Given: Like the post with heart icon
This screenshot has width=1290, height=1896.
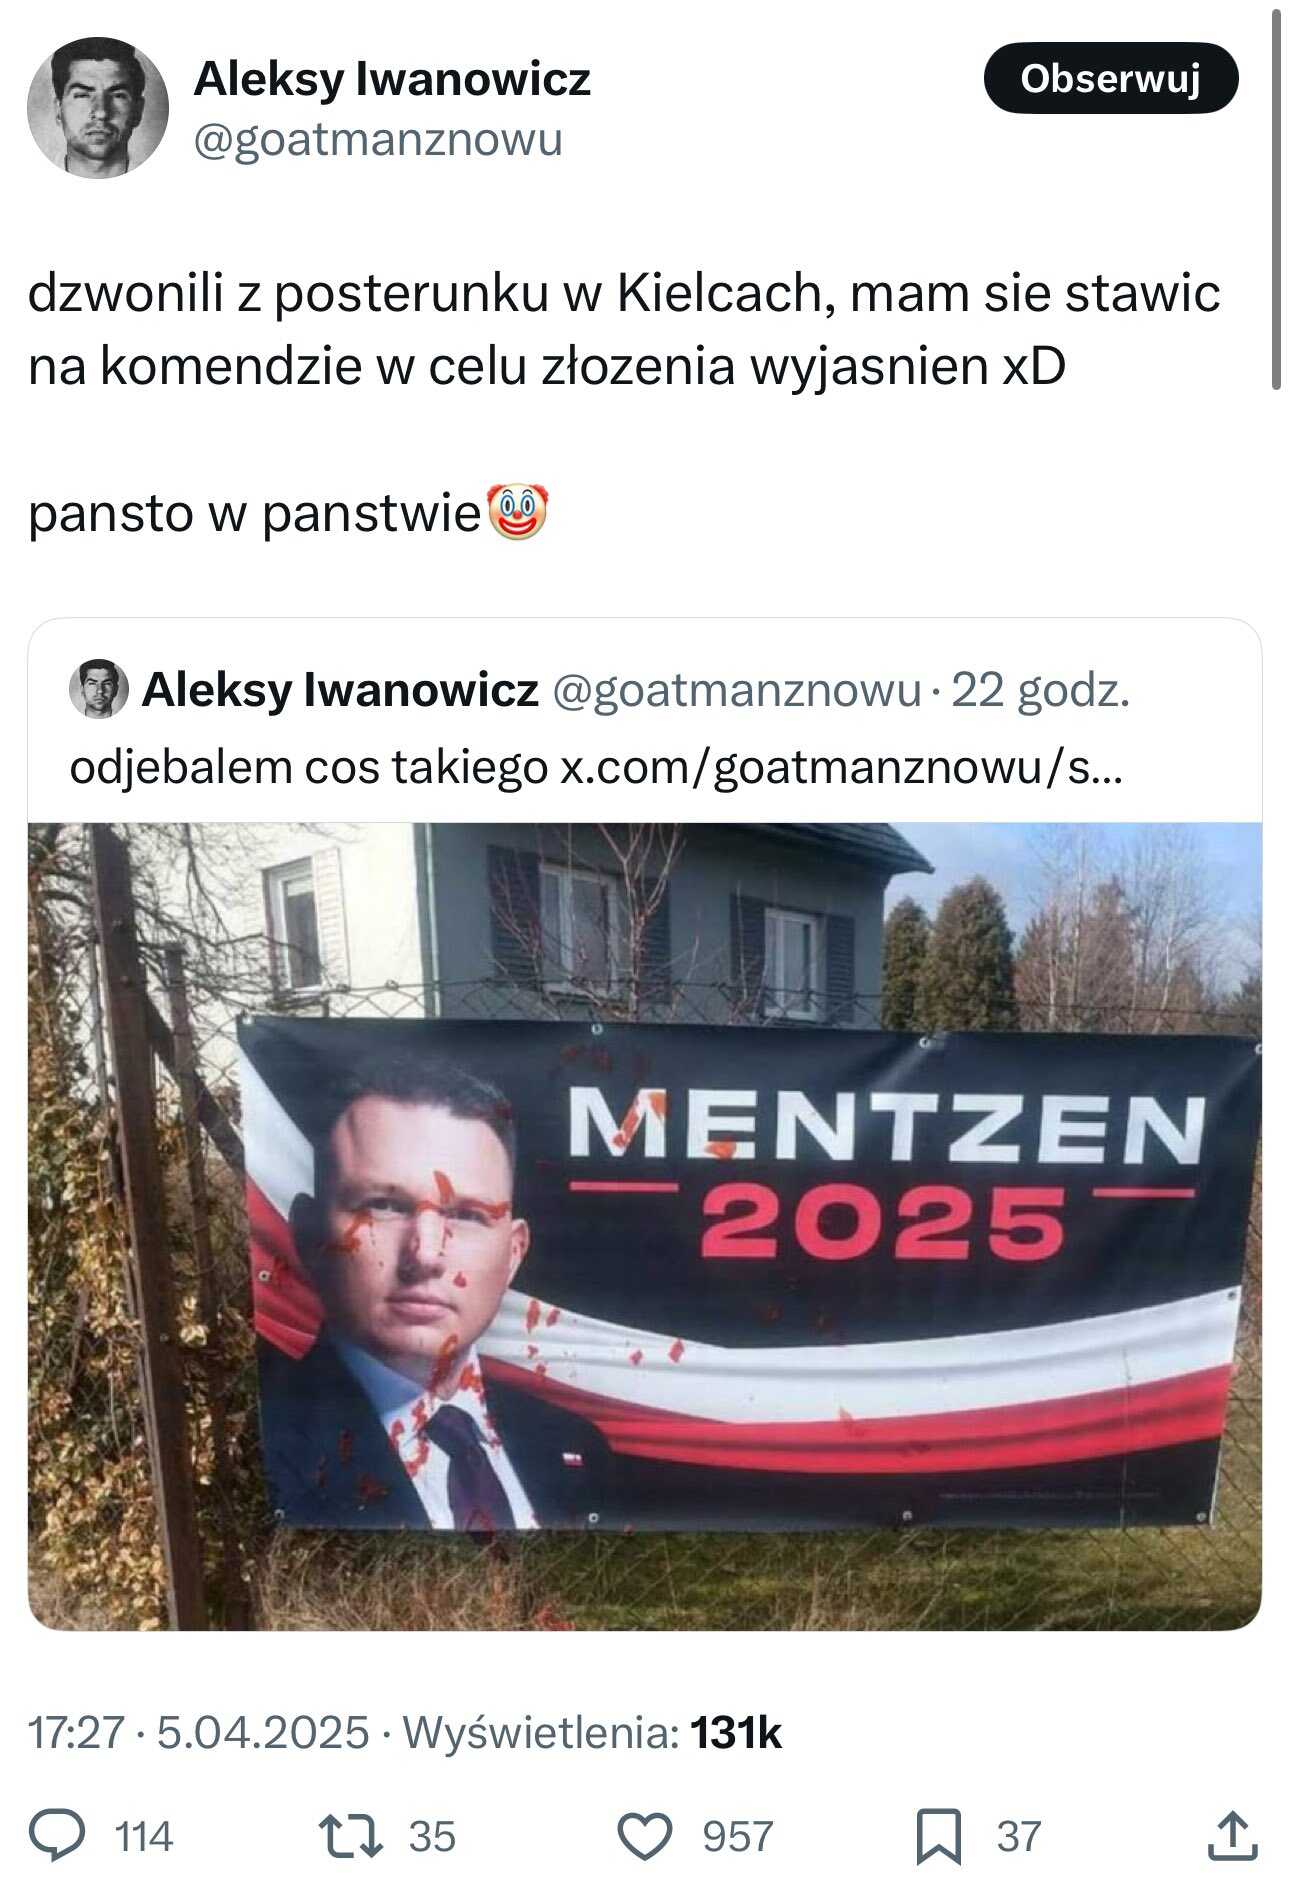Looking at the screenshot, I should 644,1837.
